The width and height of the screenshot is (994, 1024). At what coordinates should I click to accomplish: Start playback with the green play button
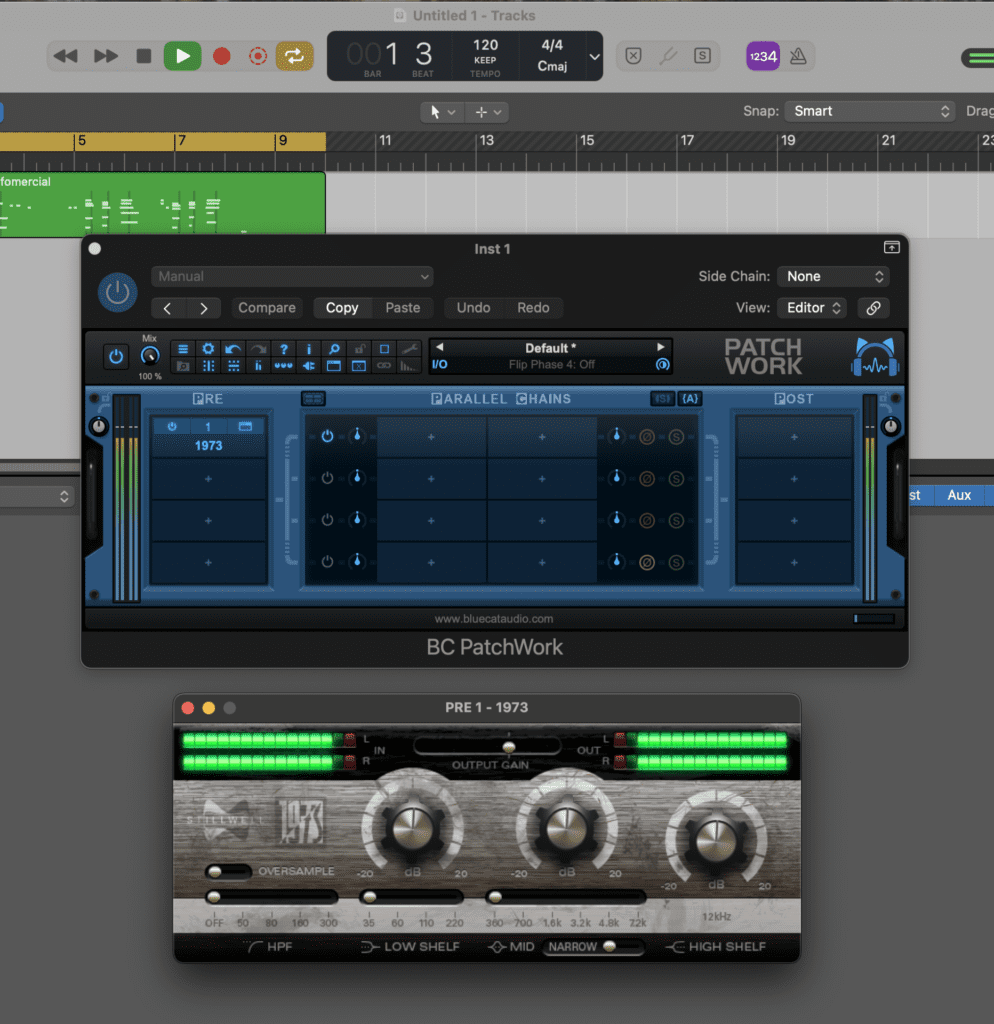coord(182,56)
